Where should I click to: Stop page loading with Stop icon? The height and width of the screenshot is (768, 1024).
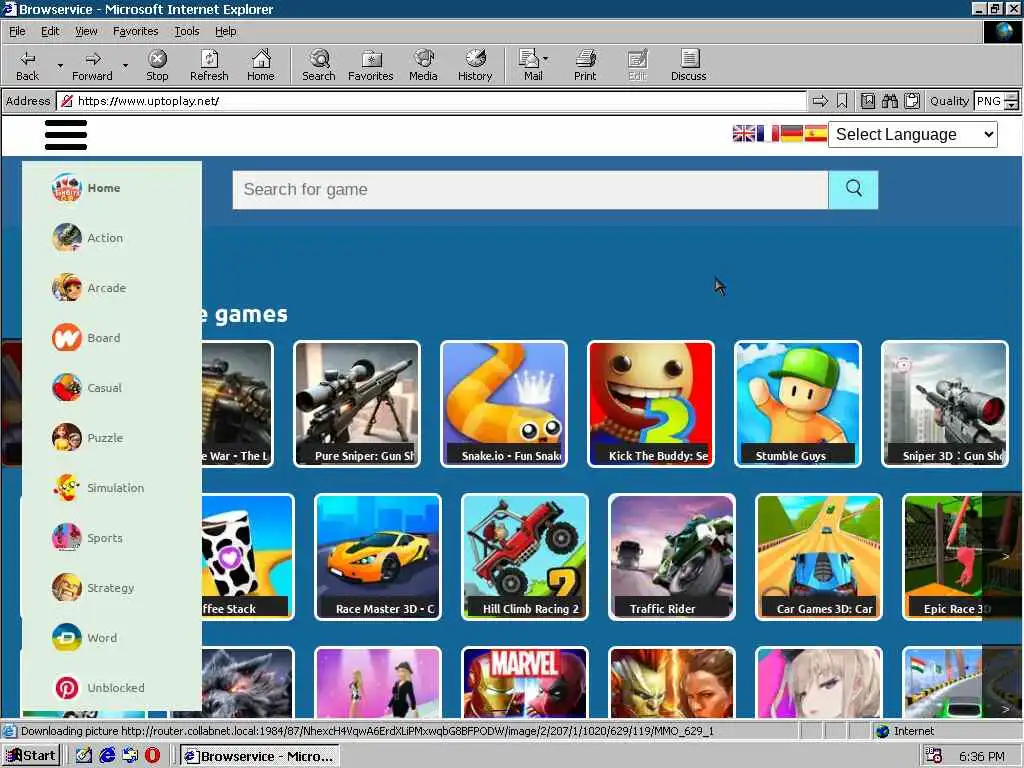point(157,65)
